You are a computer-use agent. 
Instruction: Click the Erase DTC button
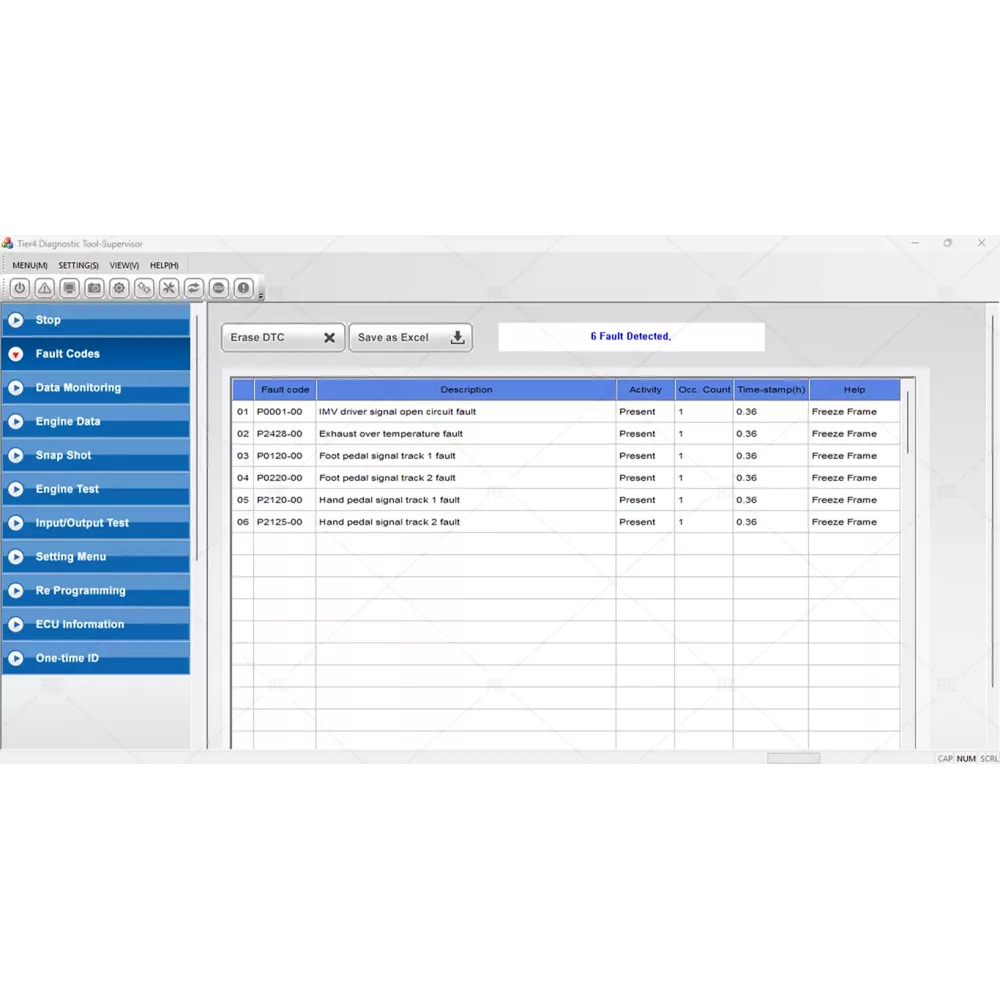pyautogui.click(x=283, y=338)
